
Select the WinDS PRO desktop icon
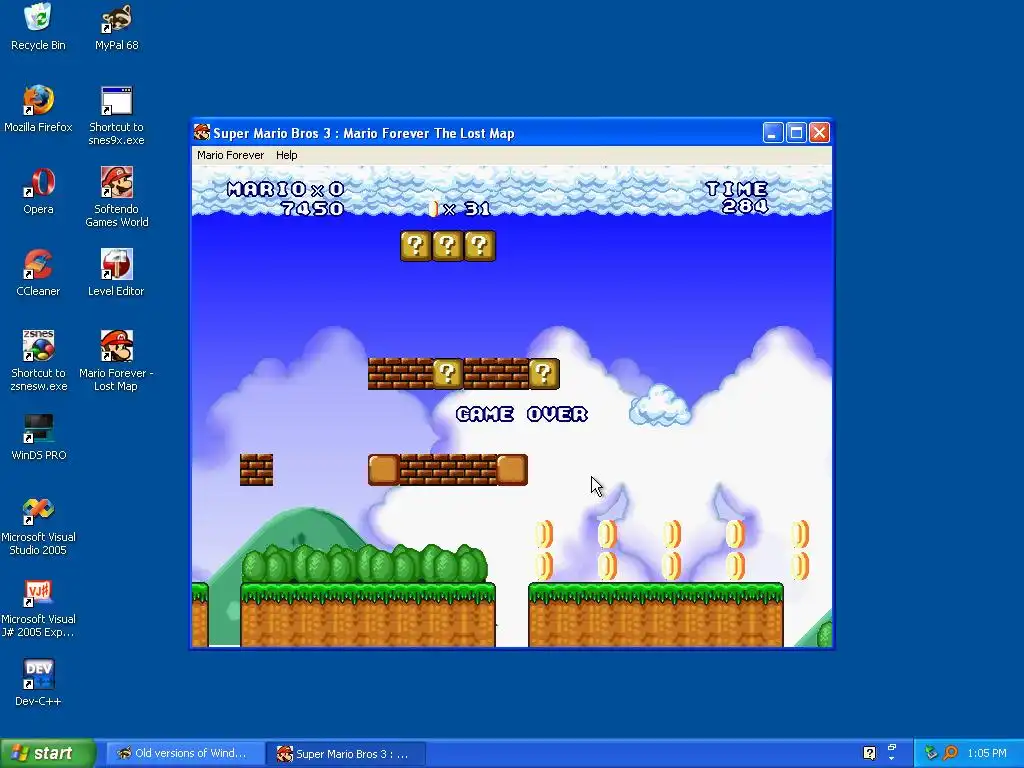click(x=38, y=438)
